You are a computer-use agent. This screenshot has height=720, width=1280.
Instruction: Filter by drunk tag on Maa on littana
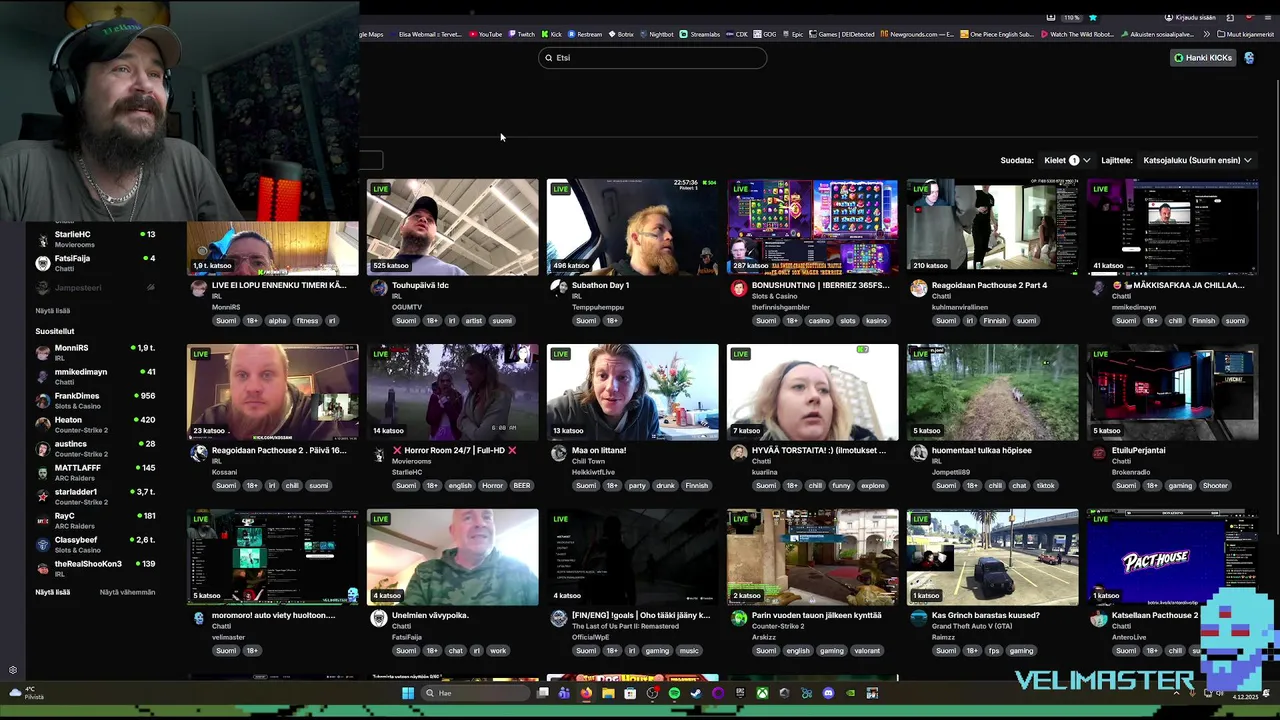pos(665,486)
